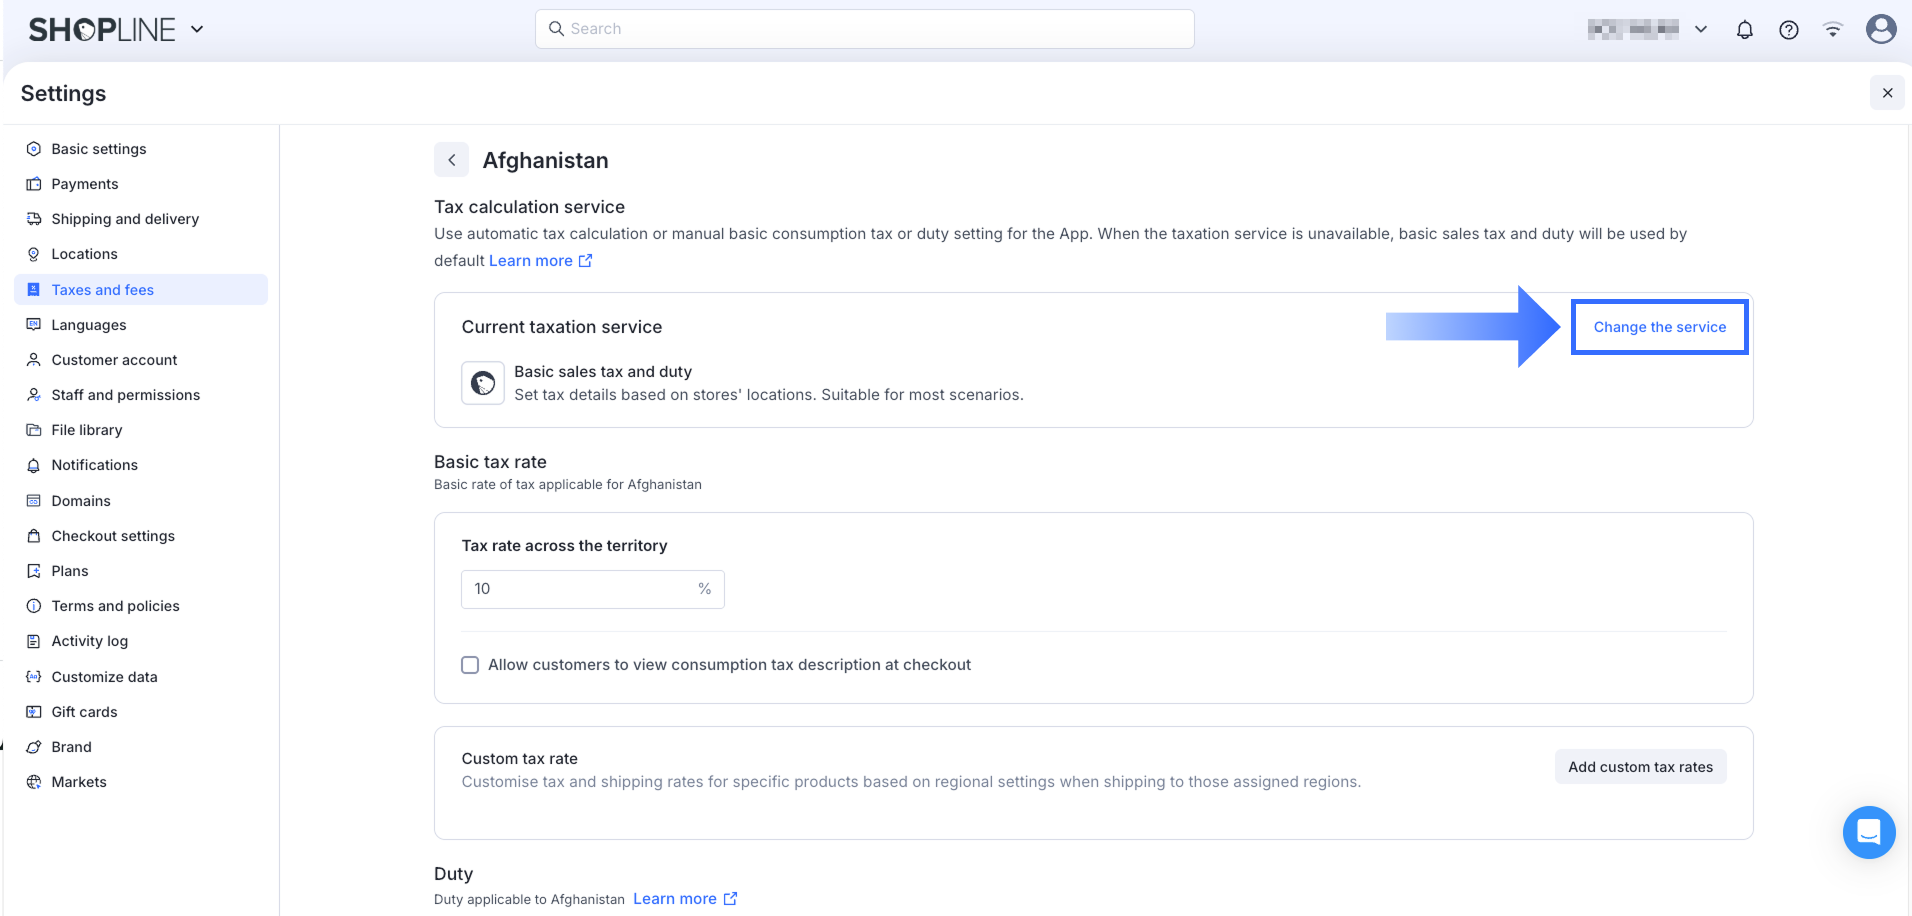Click the Basic sales tax service icon

[x=483, y=383]
